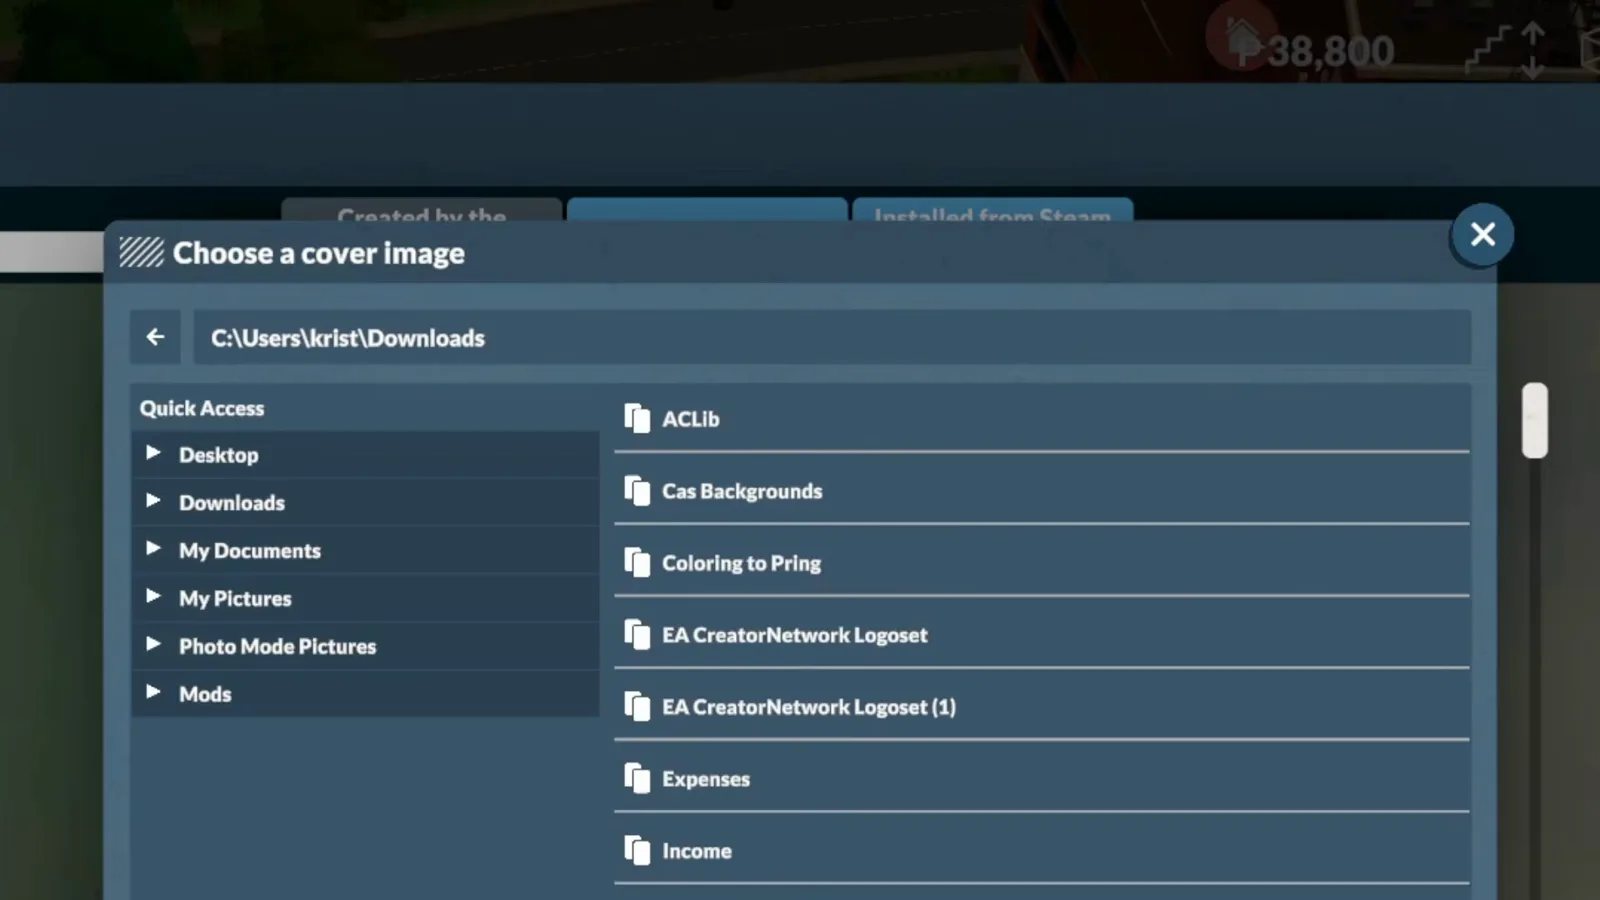Open the Expenses folder name

pos(705,779)
